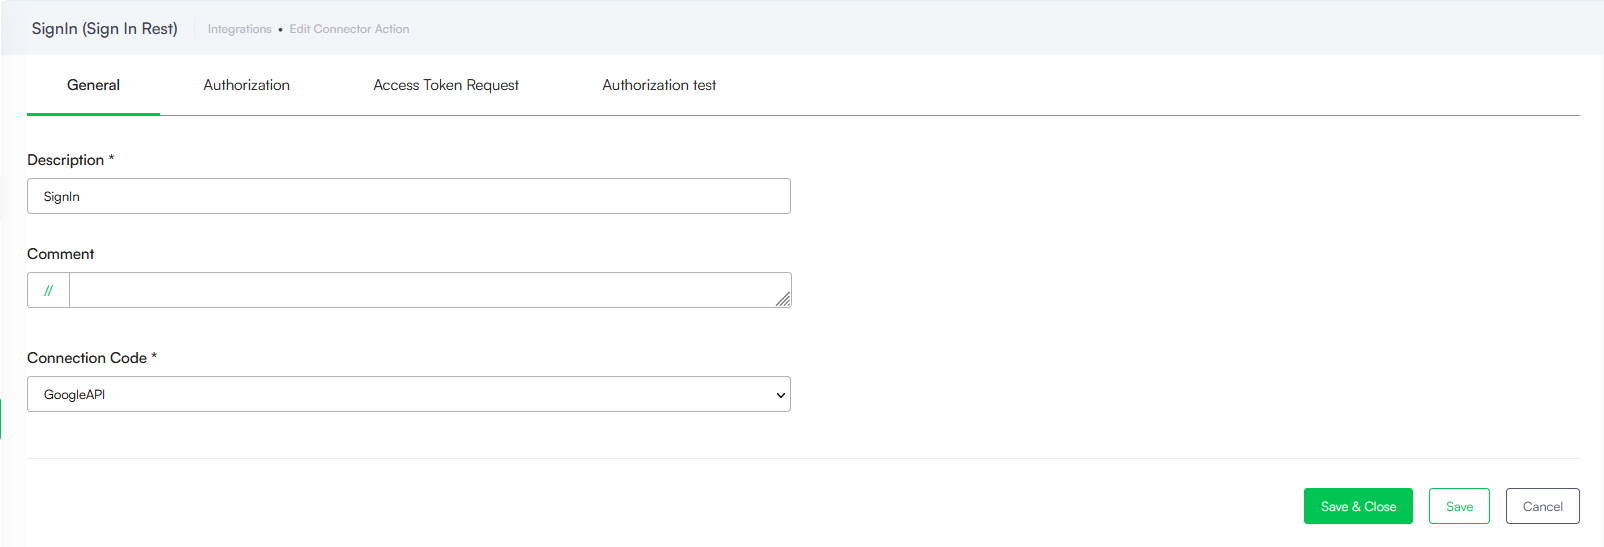This screenshot has height=547, width=1604.
Task: Click the Description input field
Action: click(x=409, y=196)
